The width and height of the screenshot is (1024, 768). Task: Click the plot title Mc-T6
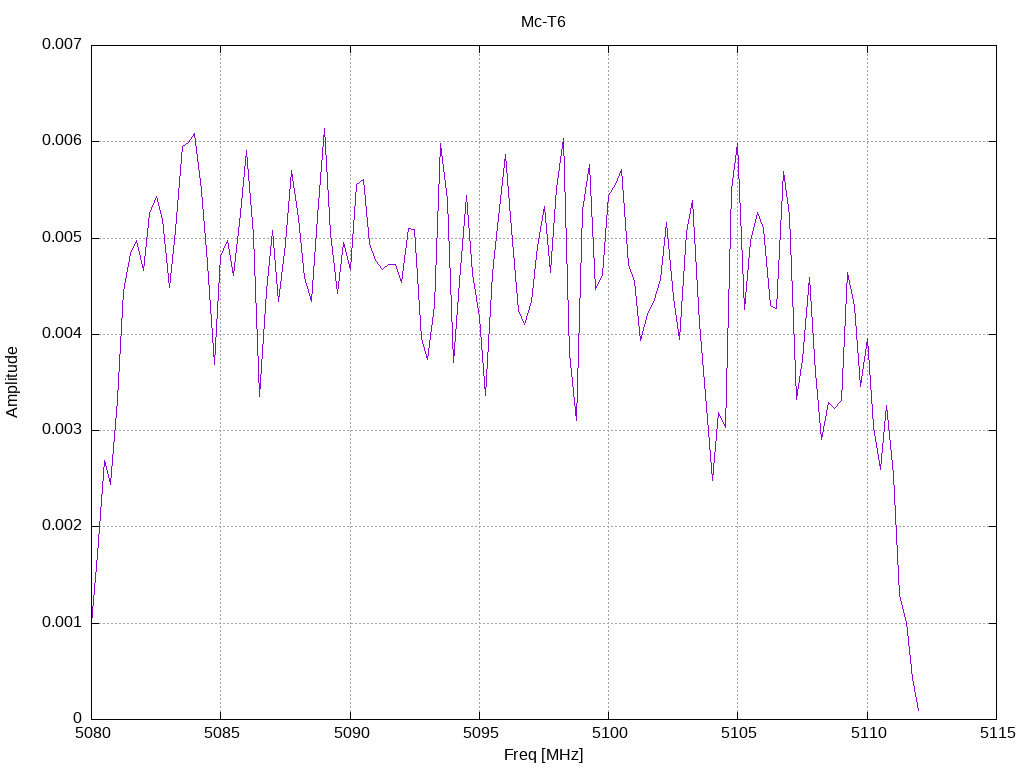pos(543,22)
